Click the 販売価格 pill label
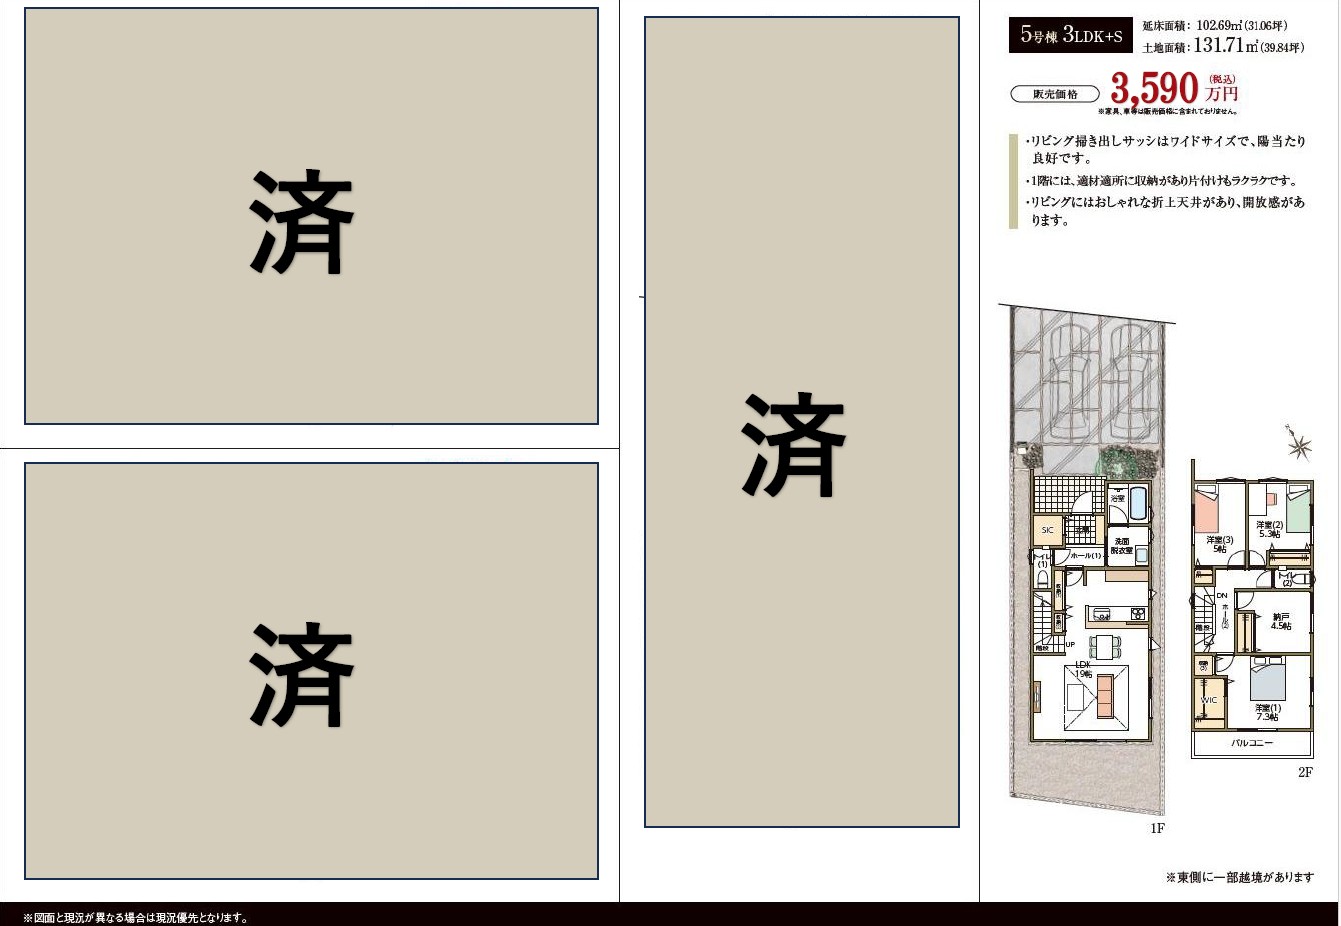The height and width of the screenshot is (926, 1341). pos(1055,94)
